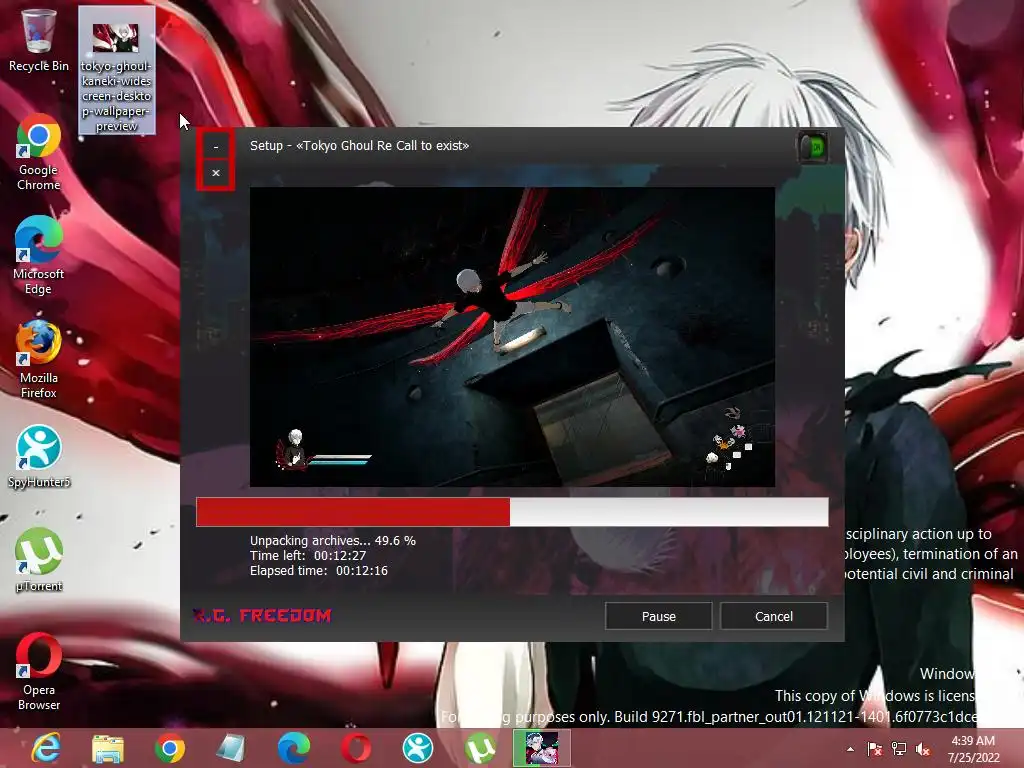Open µTorrent from the taskbar
Image resolution: width=1024 pixels, height=768 pixels.
coord(479,748)
